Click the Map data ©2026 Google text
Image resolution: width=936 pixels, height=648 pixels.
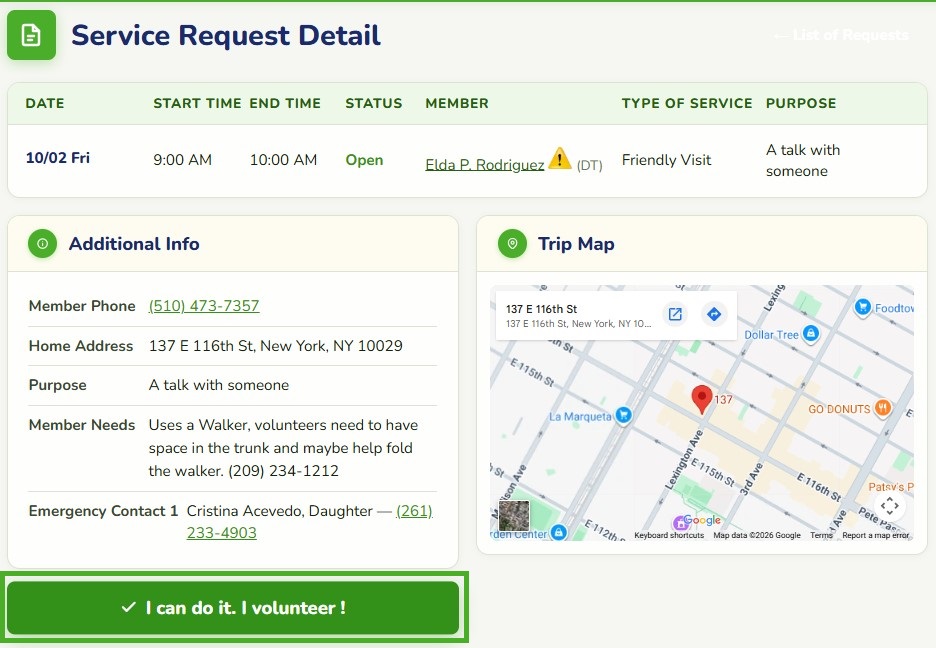click(x=757, y=535)
